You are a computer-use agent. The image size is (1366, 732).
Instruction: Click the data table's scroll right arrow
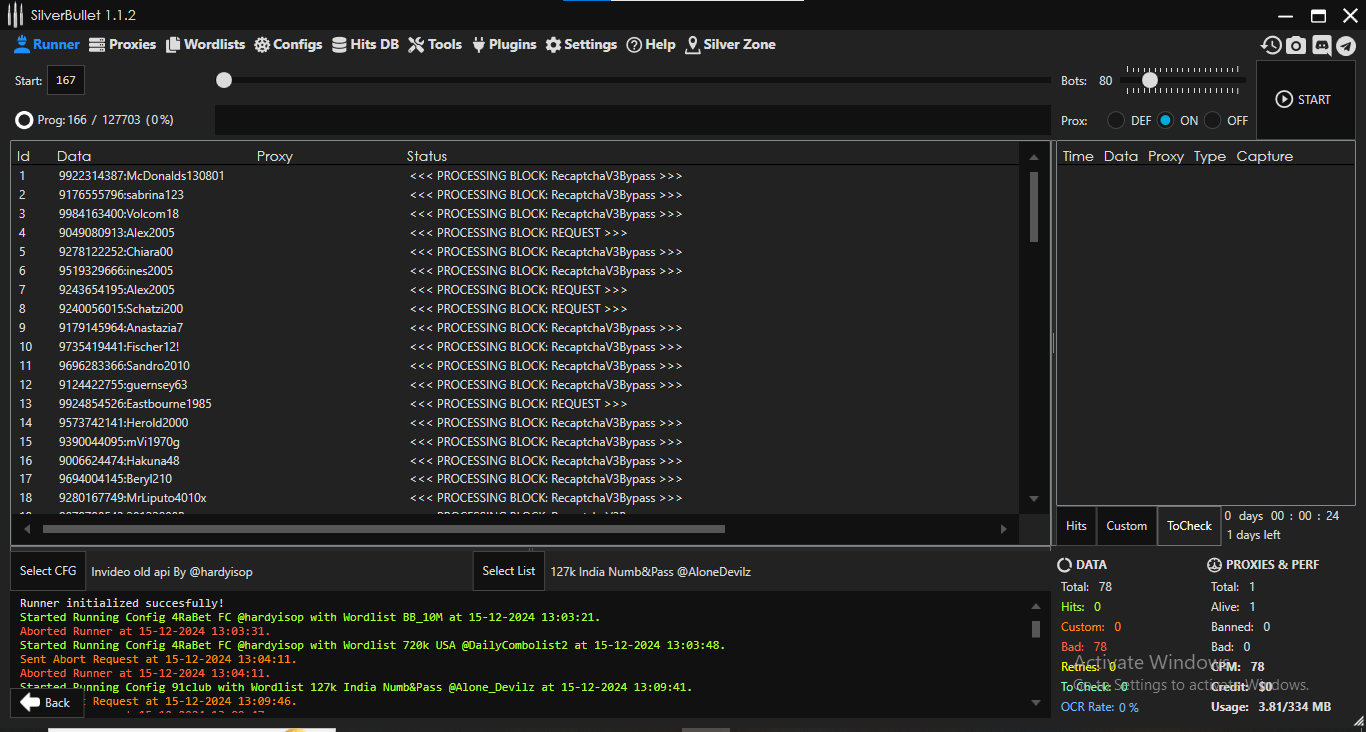click(x=1004, y=529)
